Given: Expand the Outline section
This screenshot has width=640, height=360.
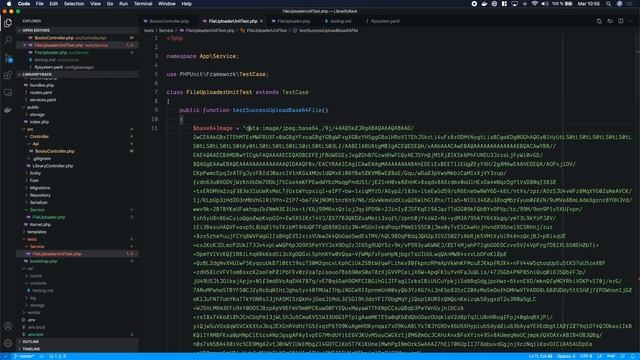Looking at the screenshot, I should point(78,342).
